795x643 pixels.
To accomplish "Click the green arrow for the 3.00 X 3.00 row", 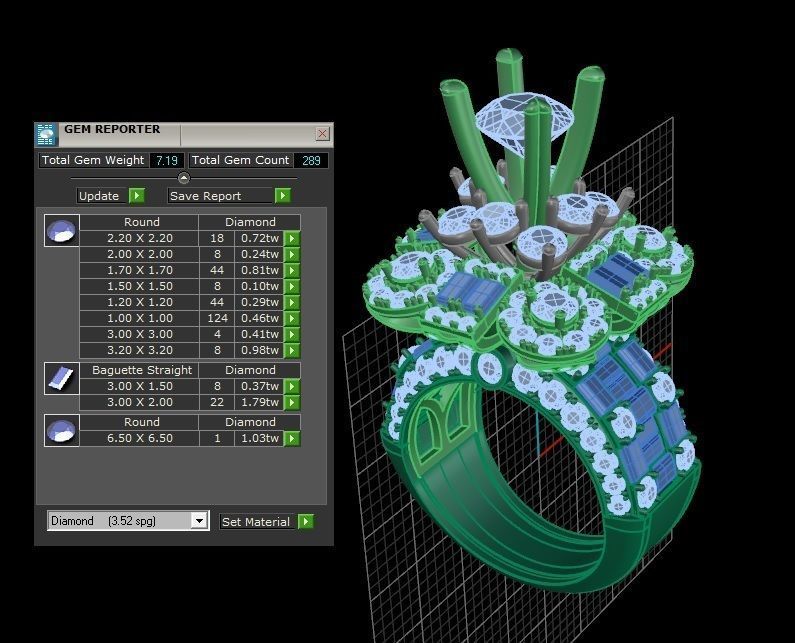I will click(x=292, y=334).
